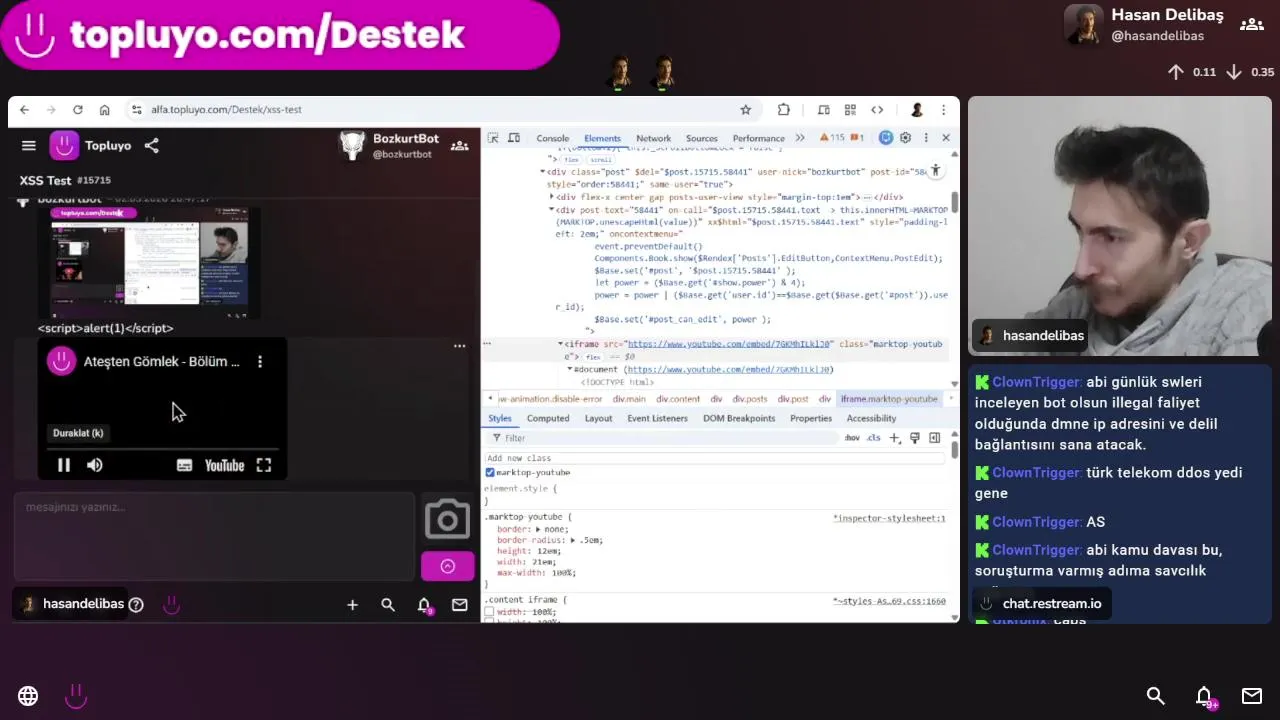Focus the Add new class field

(715, 458)
